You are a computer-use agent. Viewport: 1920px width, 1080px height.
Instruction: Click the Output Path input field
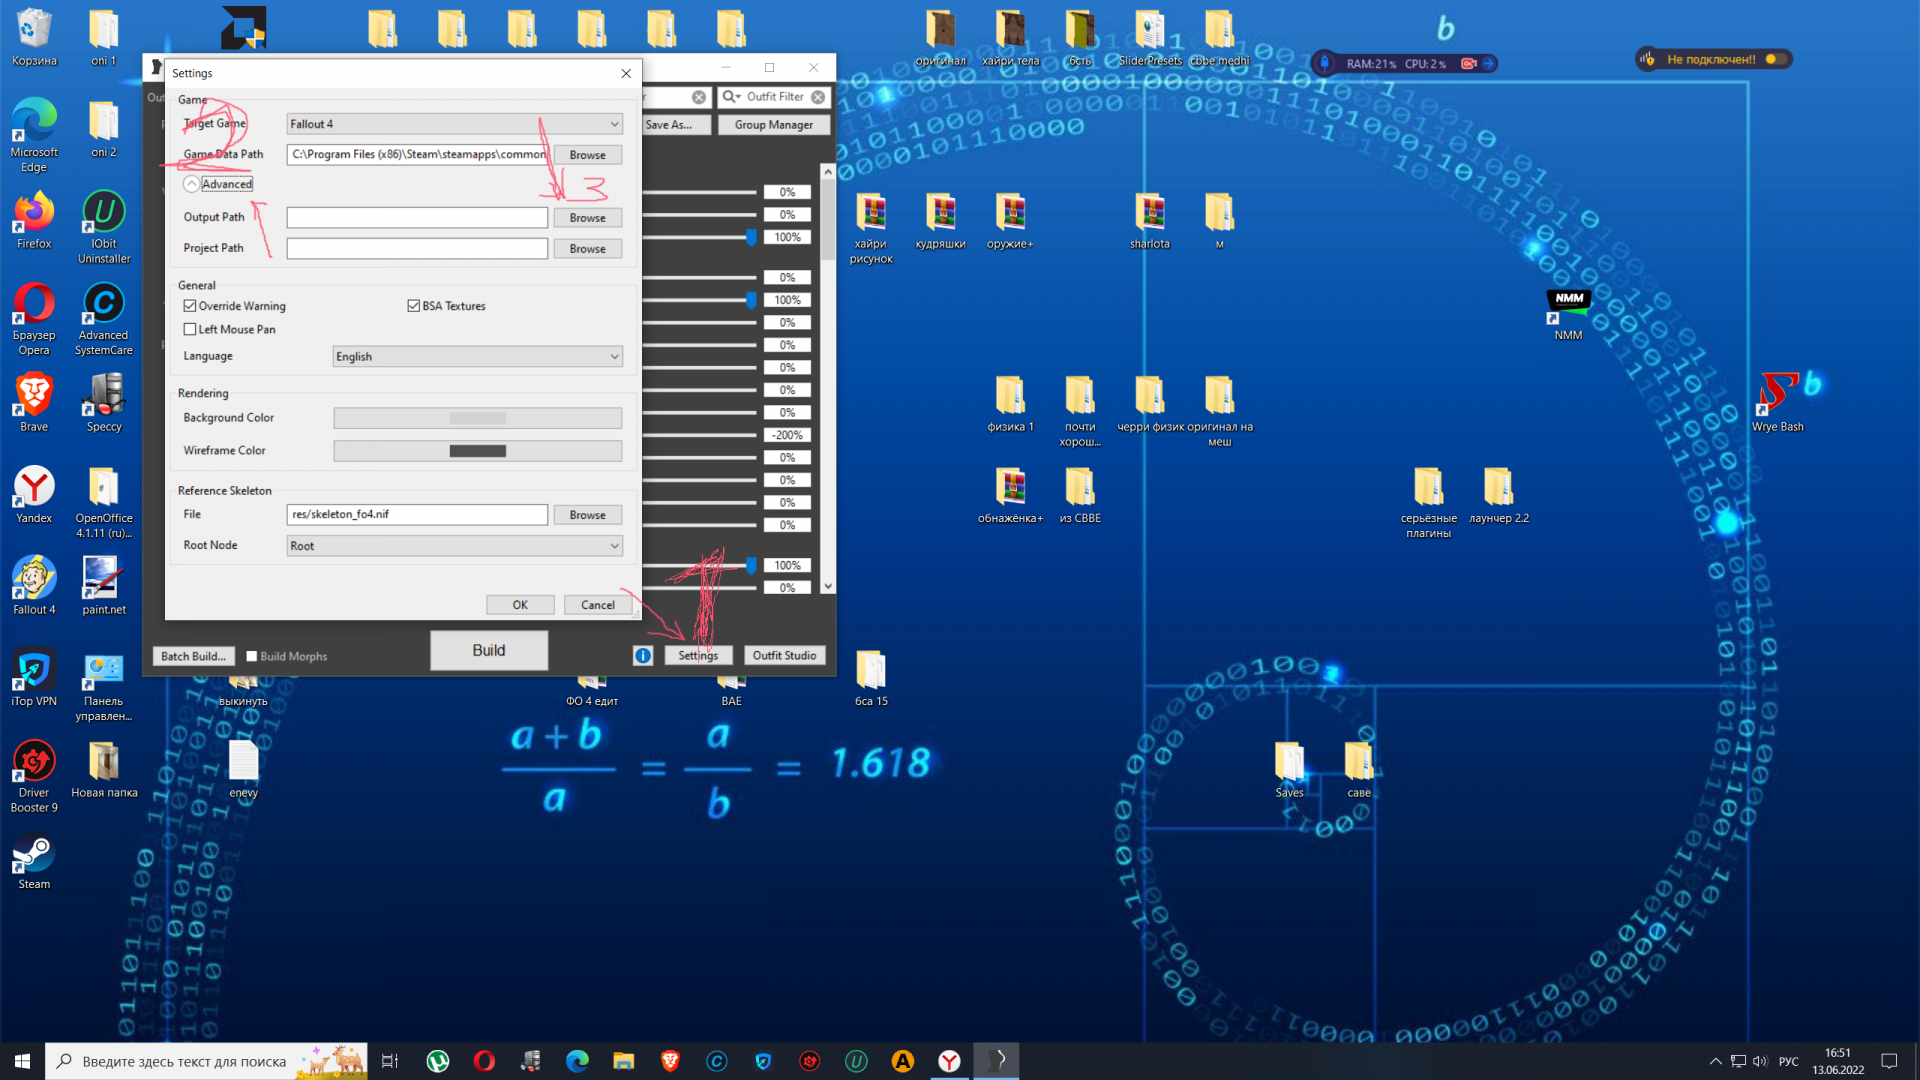click(417, 218)
